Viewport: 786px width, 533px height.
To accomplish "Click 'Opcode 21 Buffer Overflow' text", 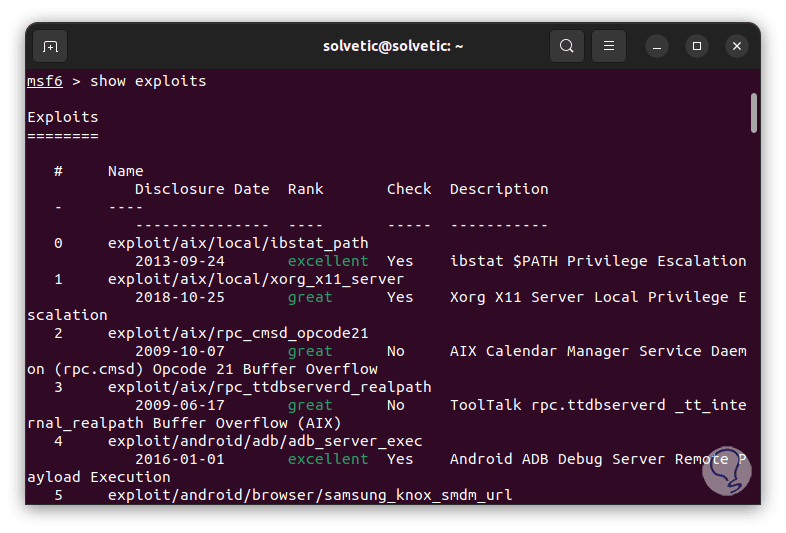I will (265, 370).
